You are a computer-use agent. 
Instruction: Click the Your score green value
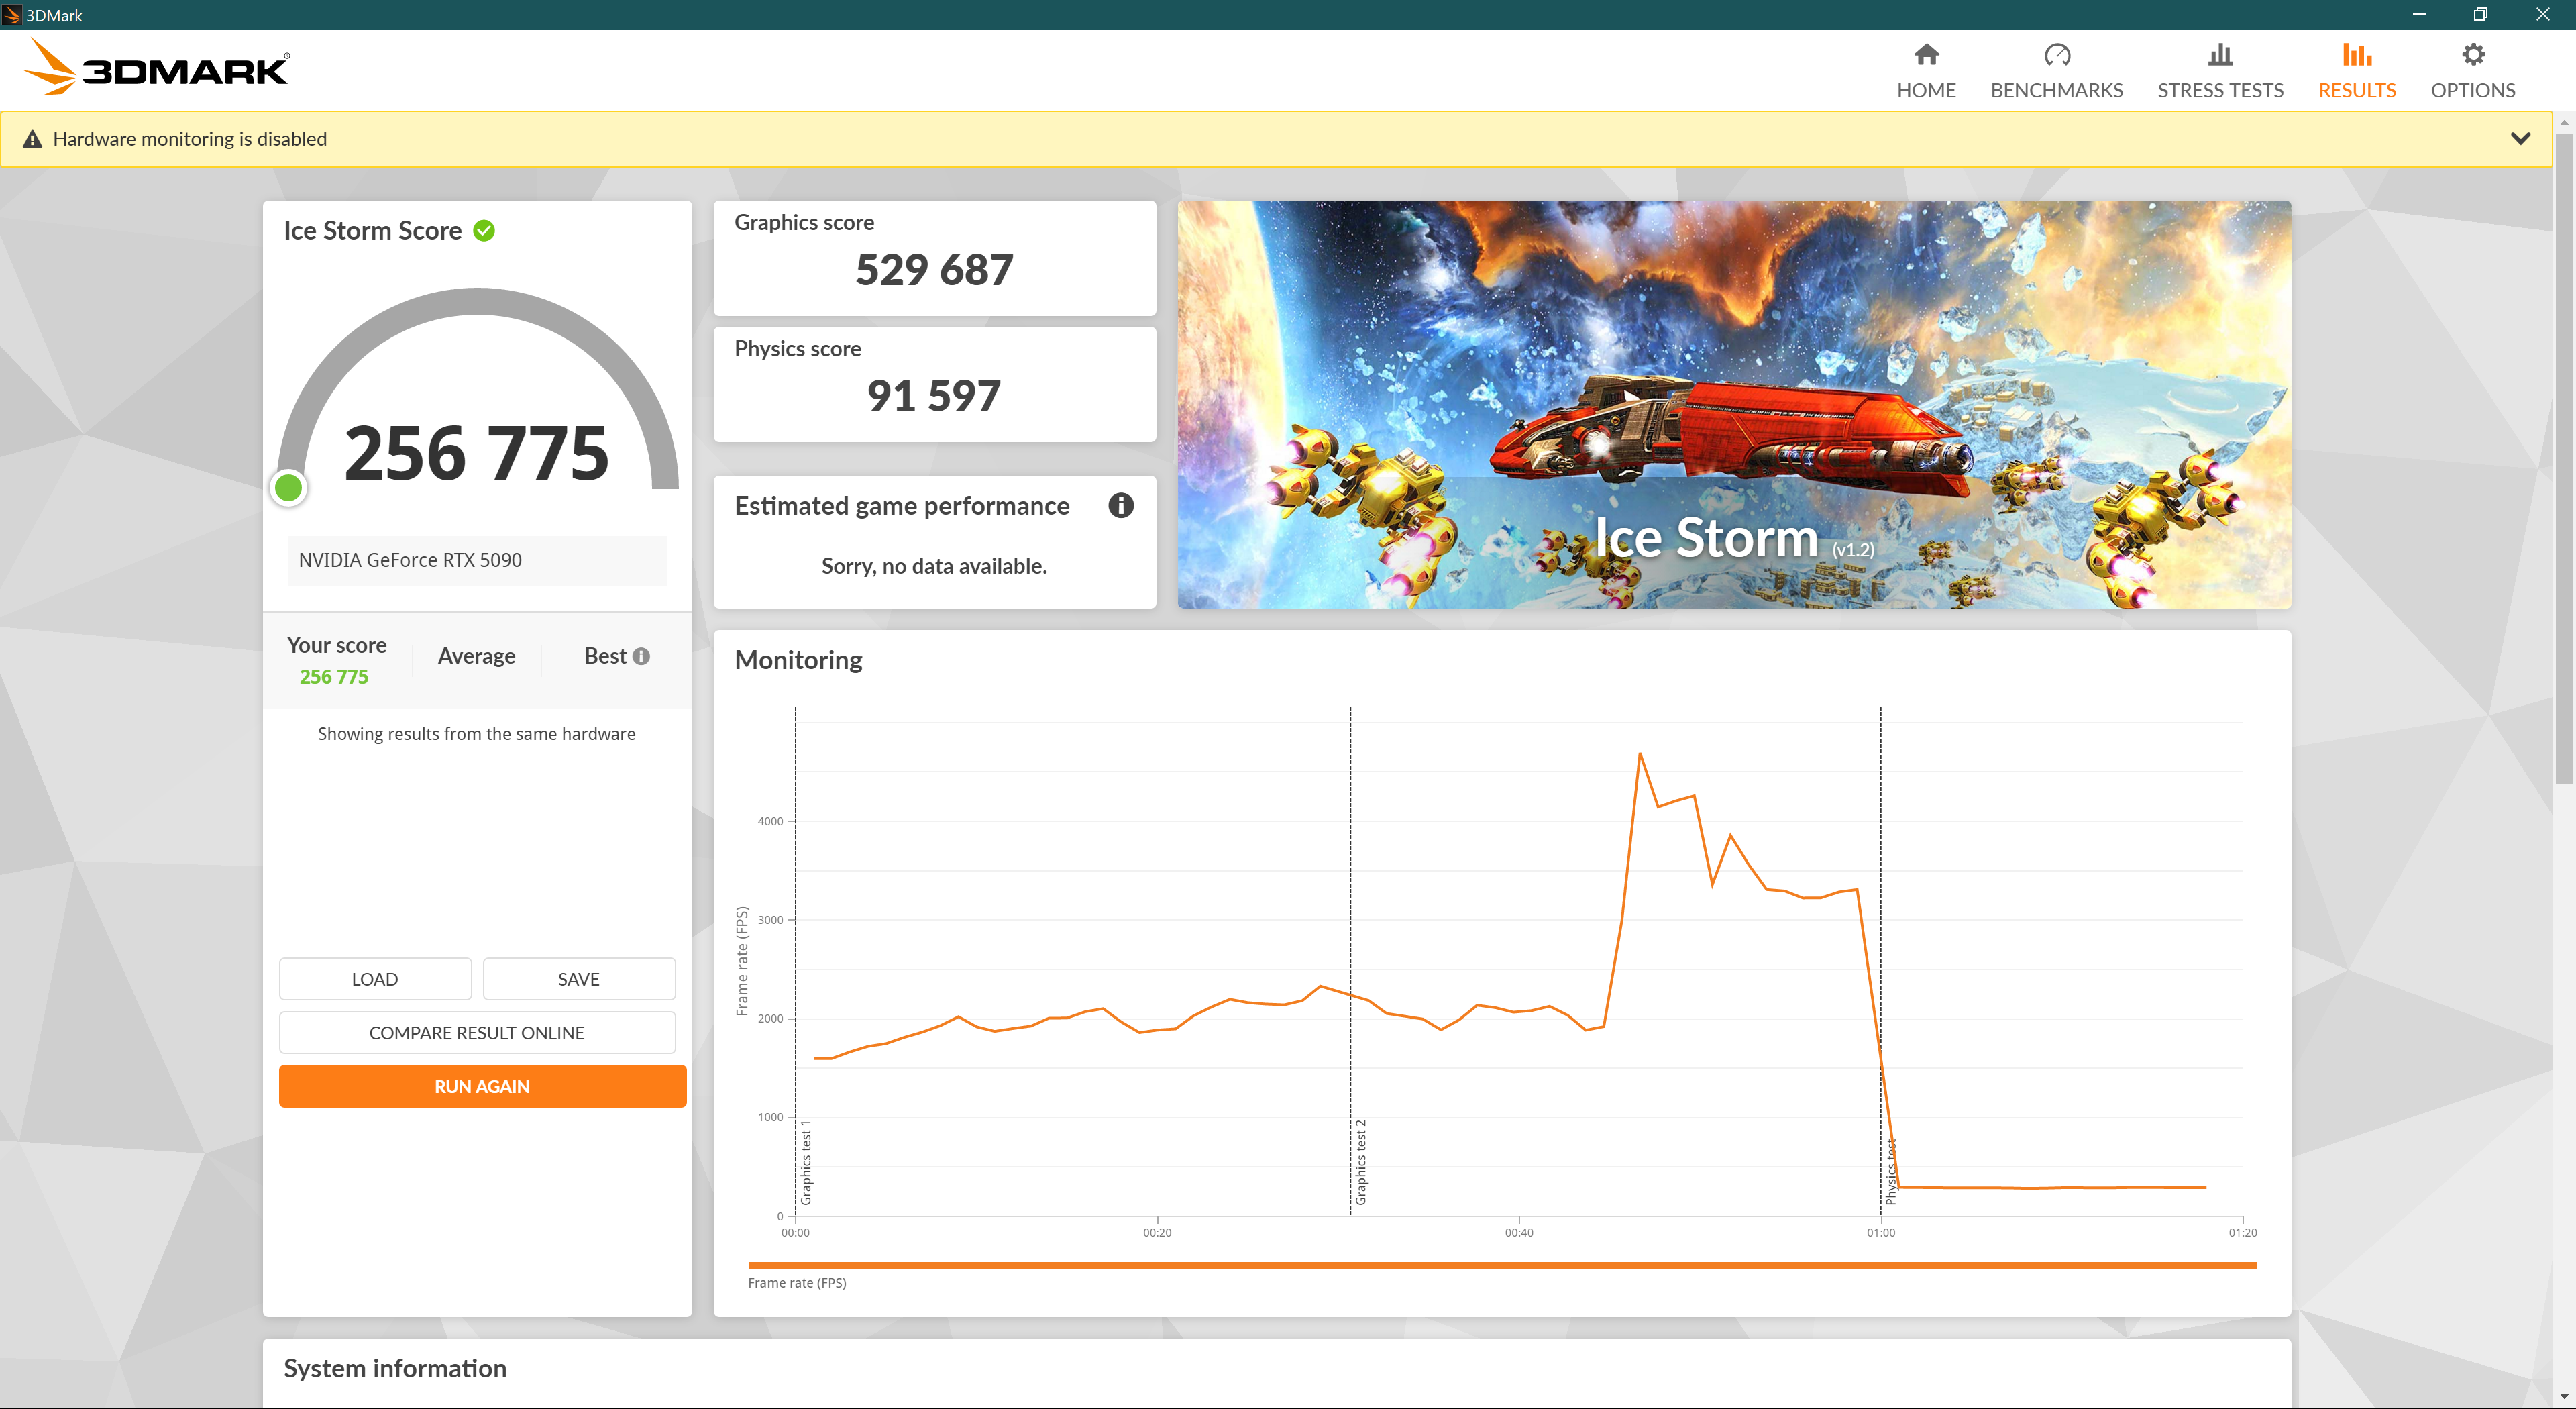point(334,677)
